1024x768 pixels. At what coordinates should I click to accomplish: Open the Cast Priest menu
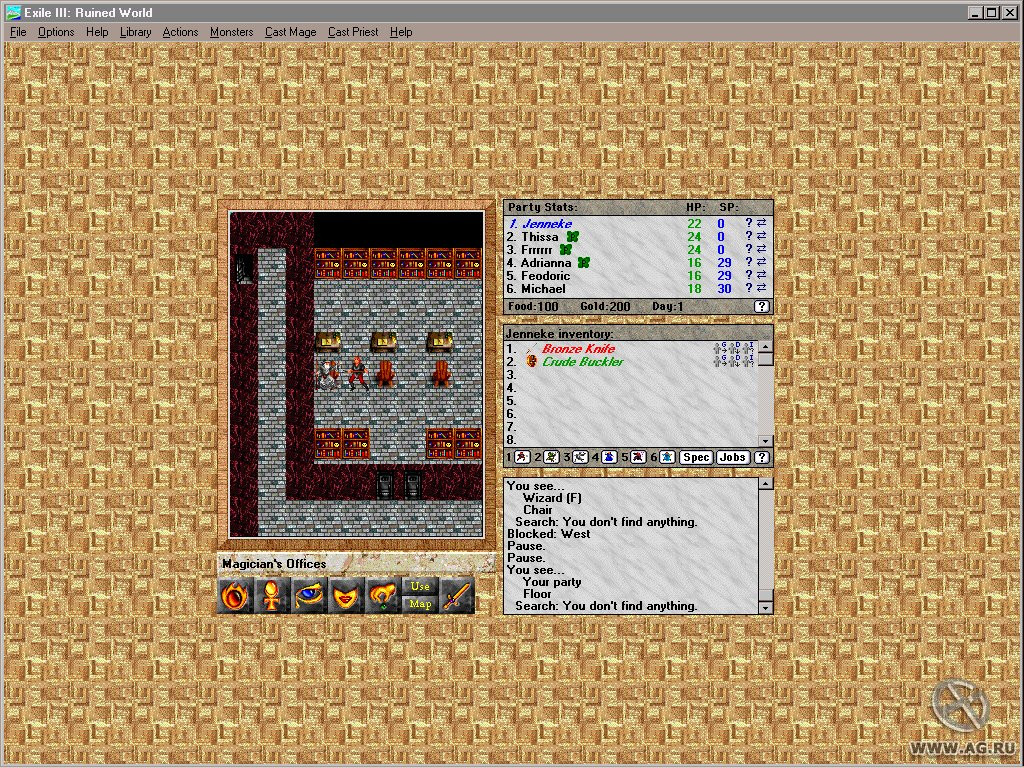pos(353,32)
